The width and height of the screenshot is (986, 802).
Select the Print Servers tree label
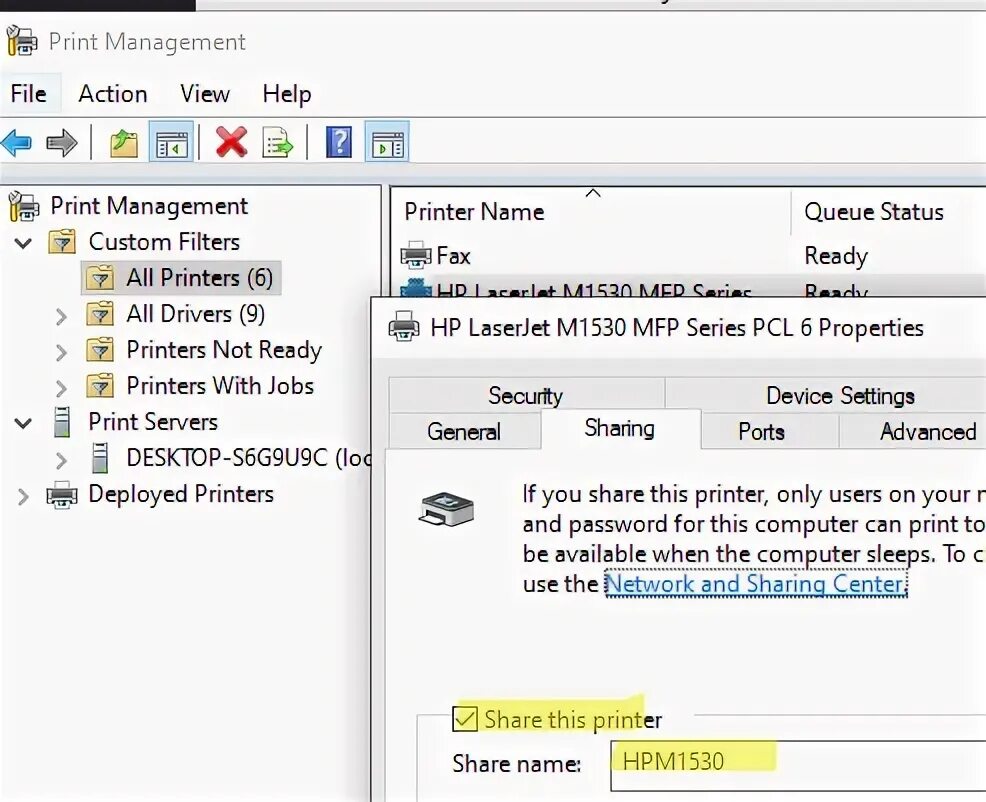(x=153, y=422)
